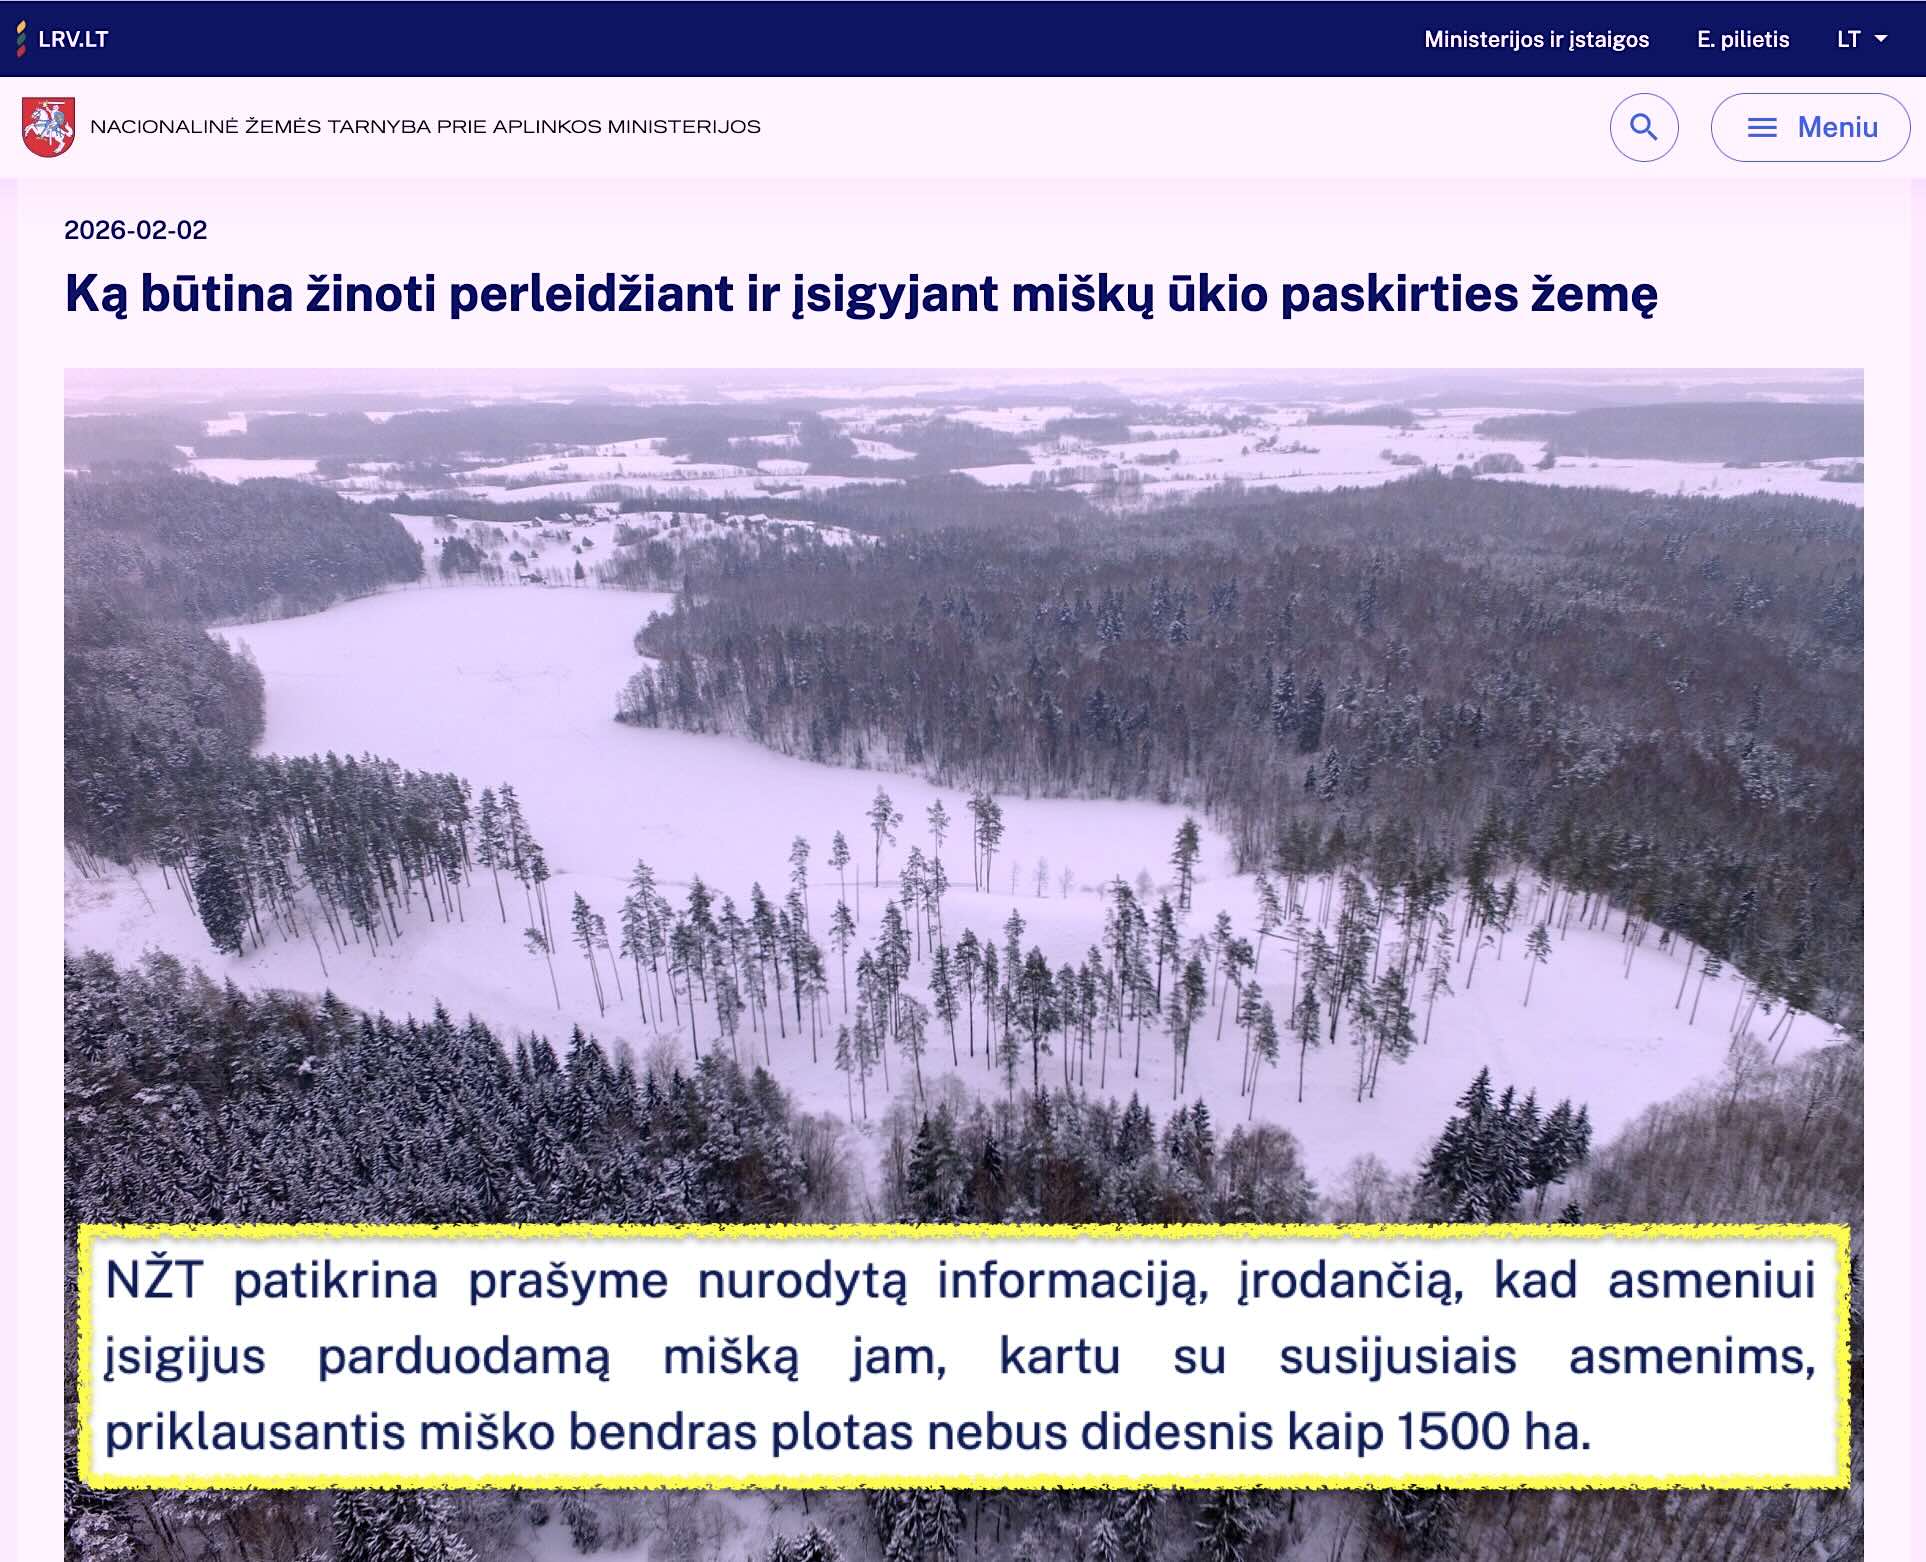Click the publication date 2026-02-02

pyautogui.click(x=135, y=230)
